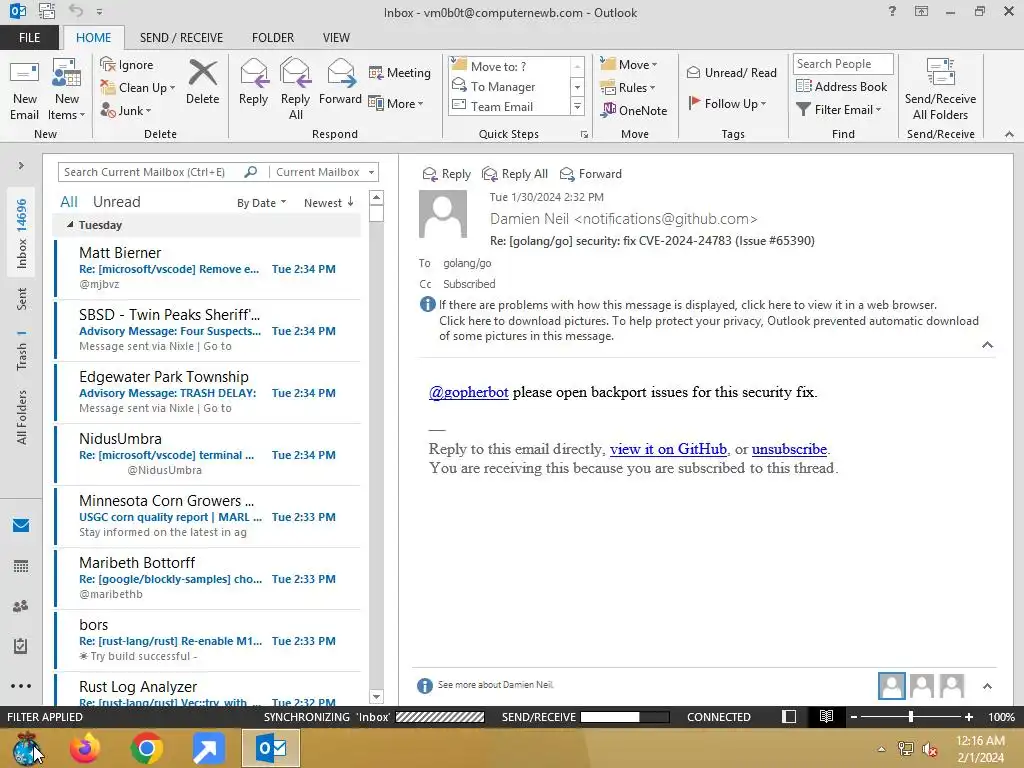Collapse the ribbon
This screenshot has width=1024, height=768.
click(1010, 134)
